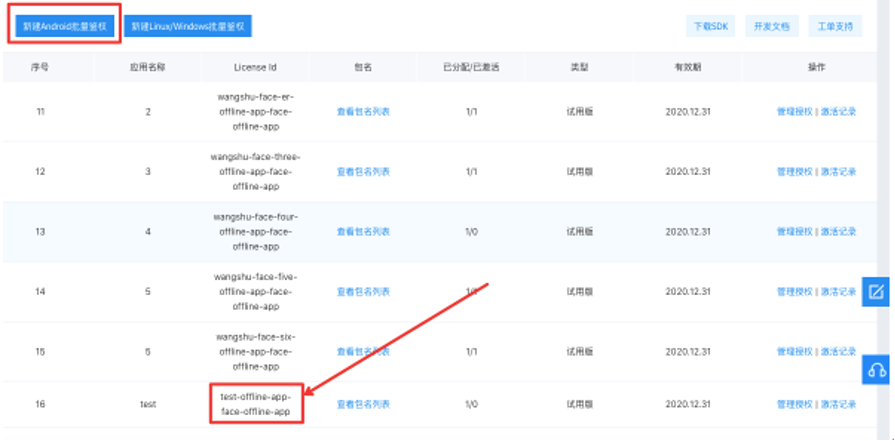The width and height of the screenshot is (895, 441).
Task: Select license id test-offline-app-face-offline-app
Action: tap(256, 404)
